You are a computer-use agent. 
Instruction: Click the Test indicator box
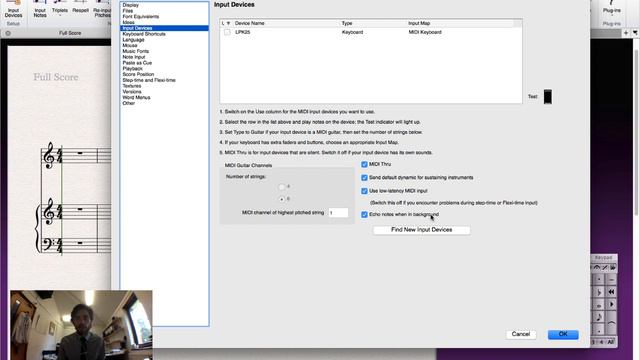548,97
